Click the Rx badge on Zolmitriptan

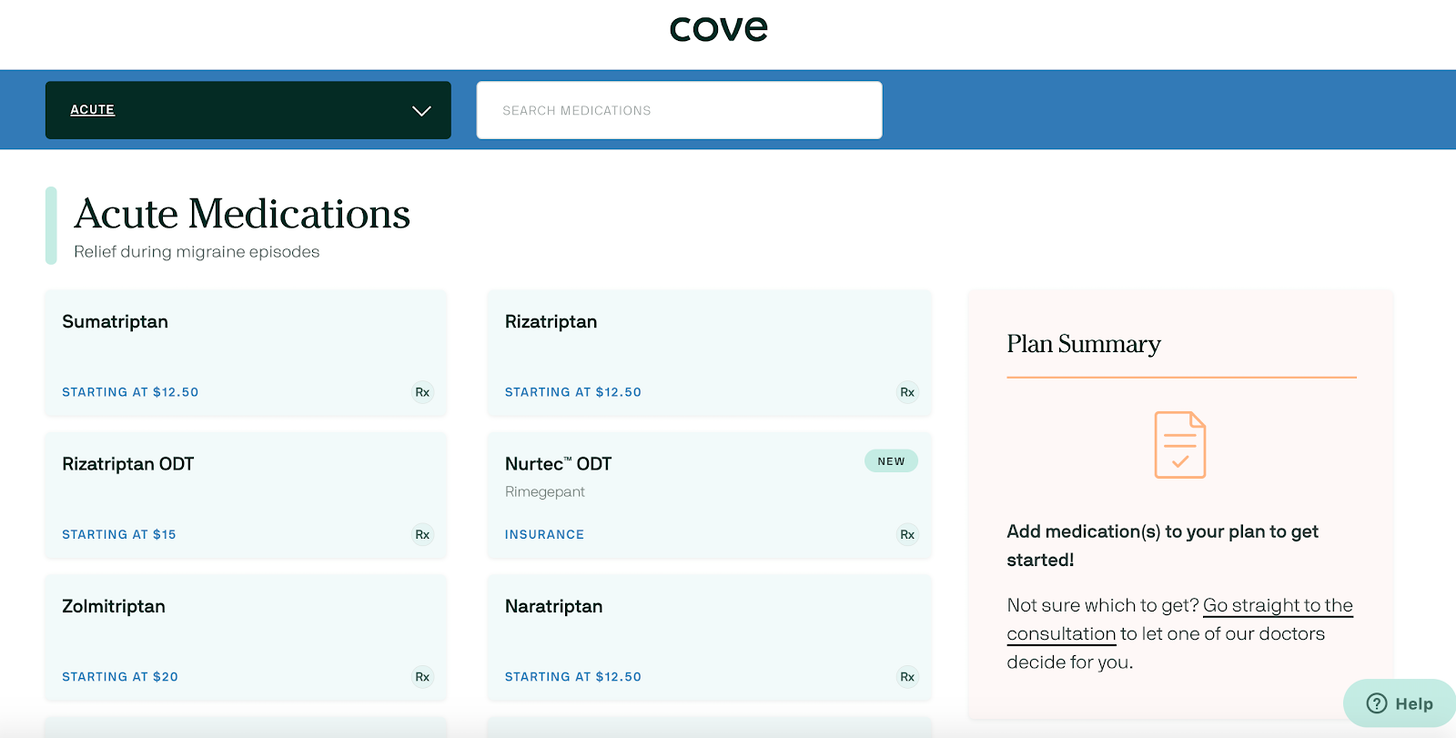(423, 676)
